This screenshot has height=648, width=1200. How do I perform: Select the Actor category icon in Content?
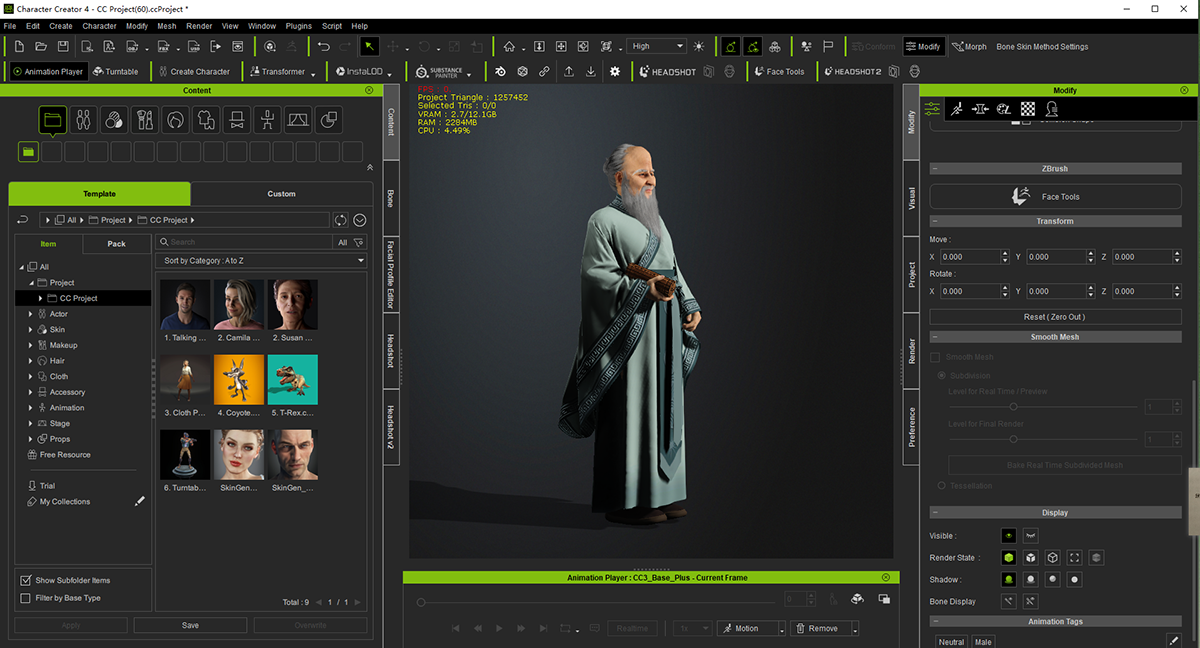pos(84,121)
